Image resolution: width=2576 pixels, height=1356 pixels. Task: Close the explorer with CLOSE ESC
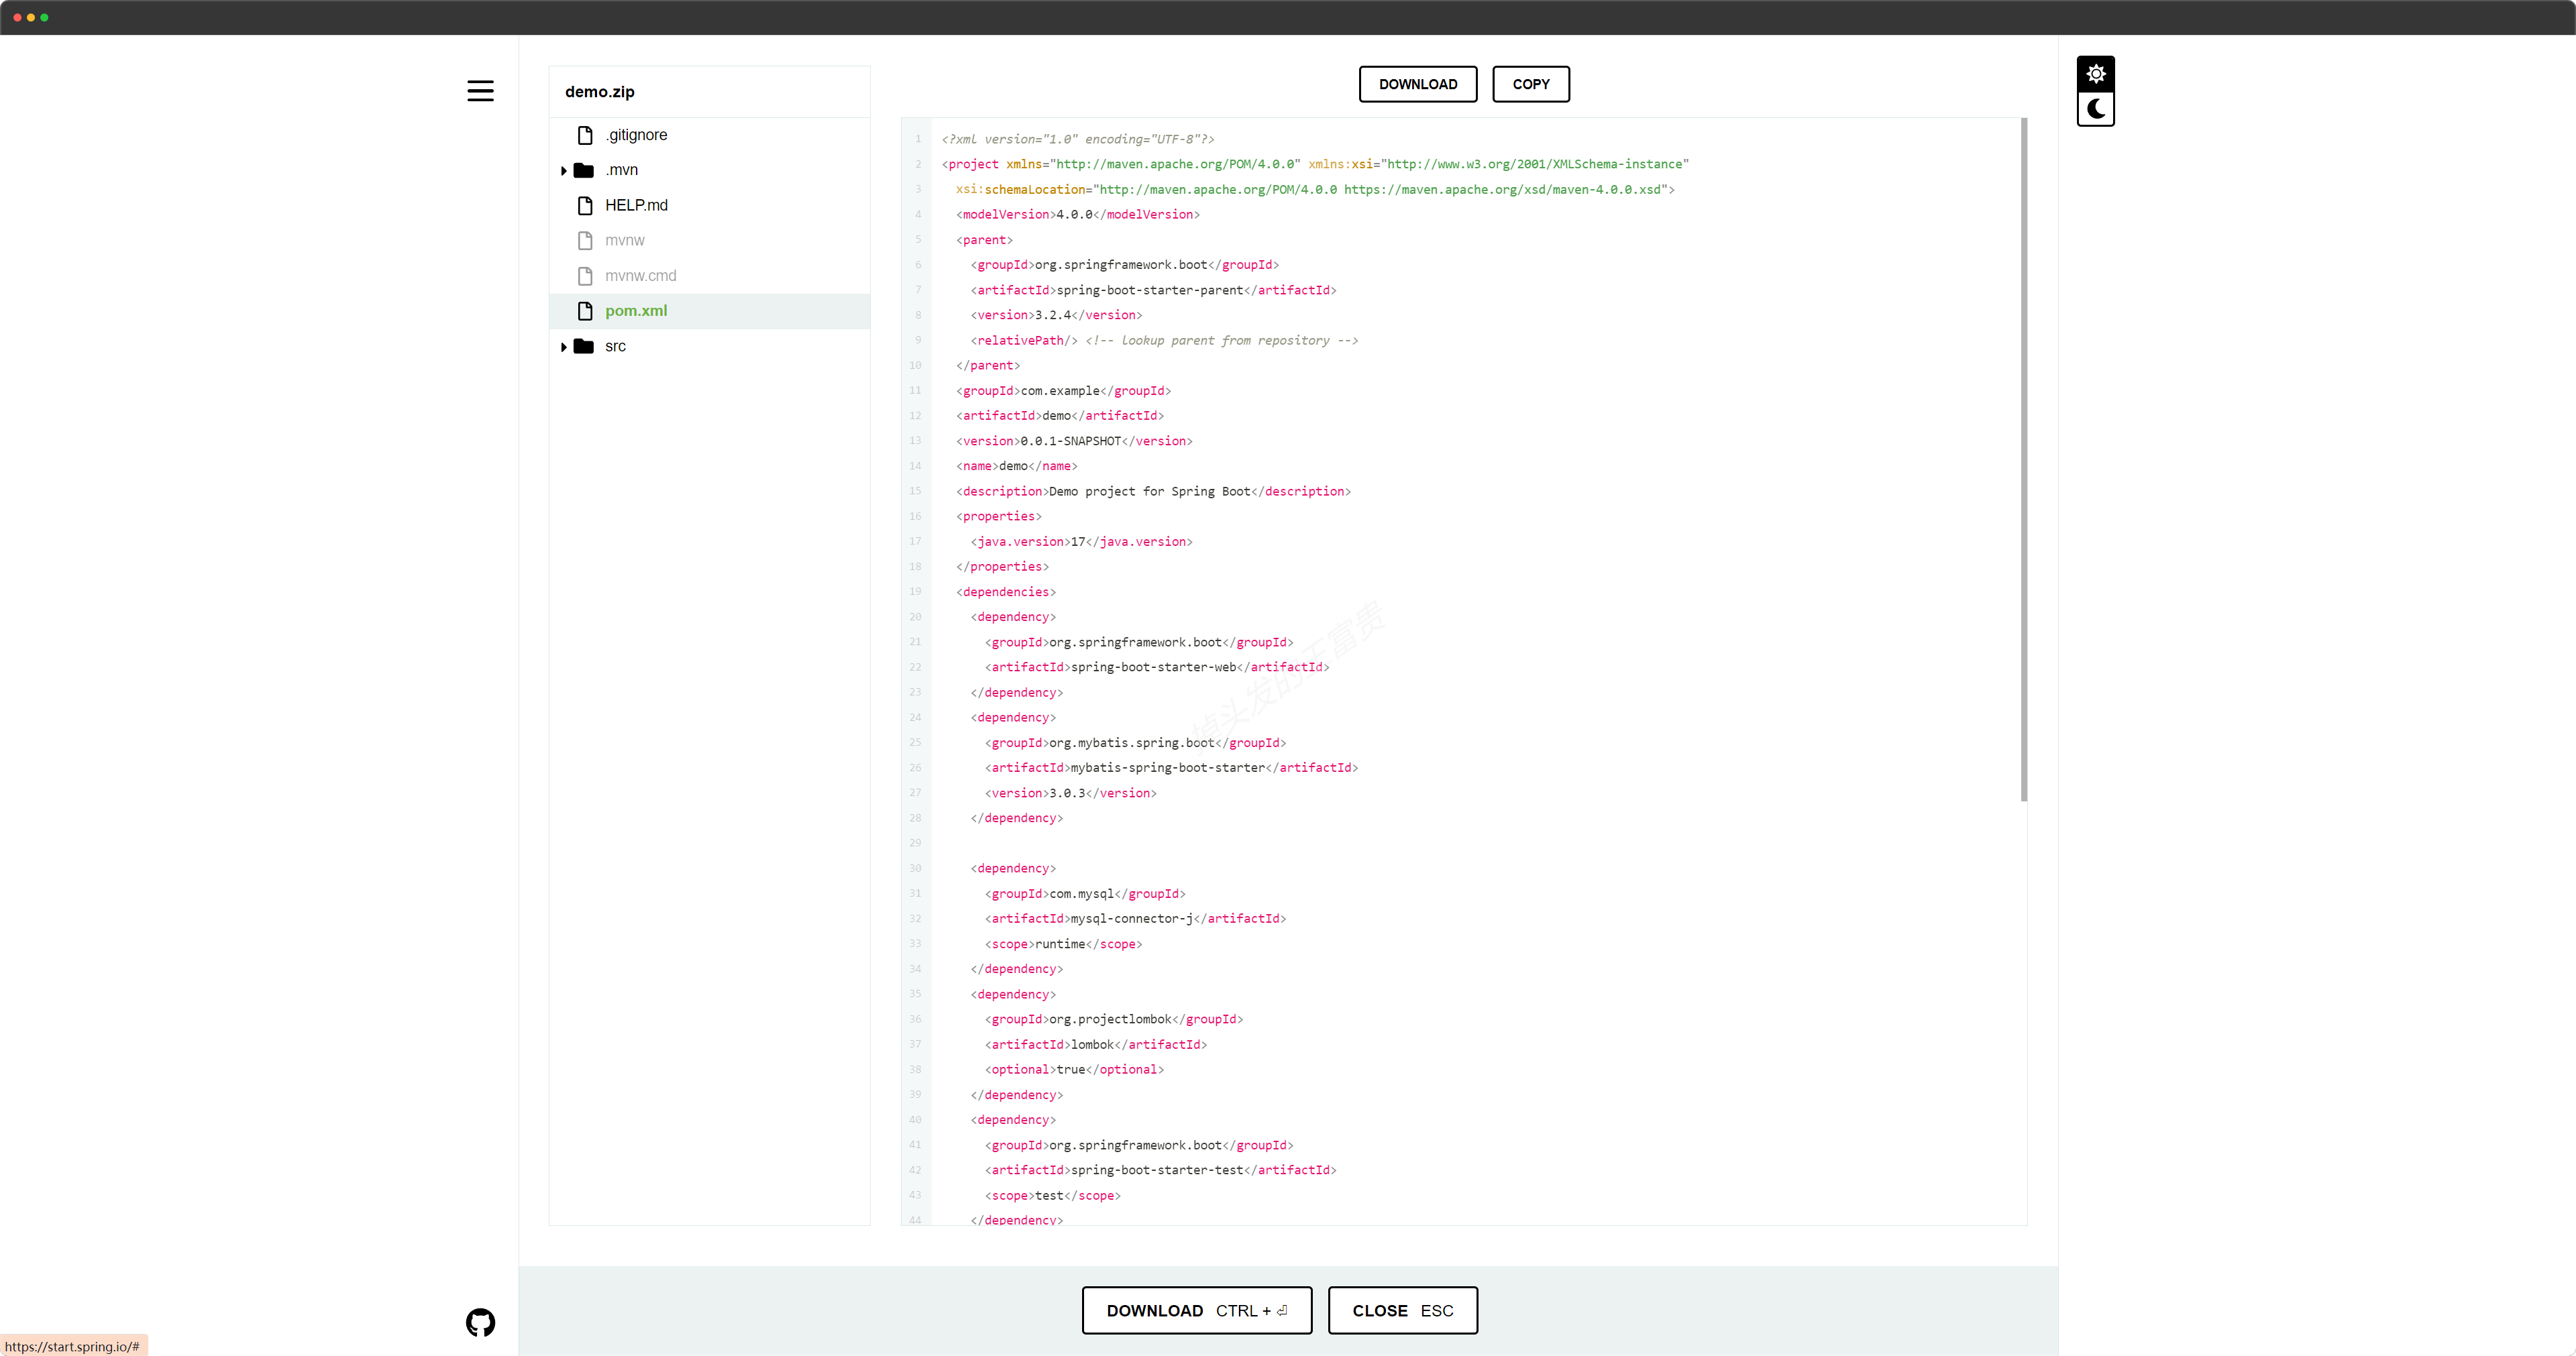coord(1402,1310)
